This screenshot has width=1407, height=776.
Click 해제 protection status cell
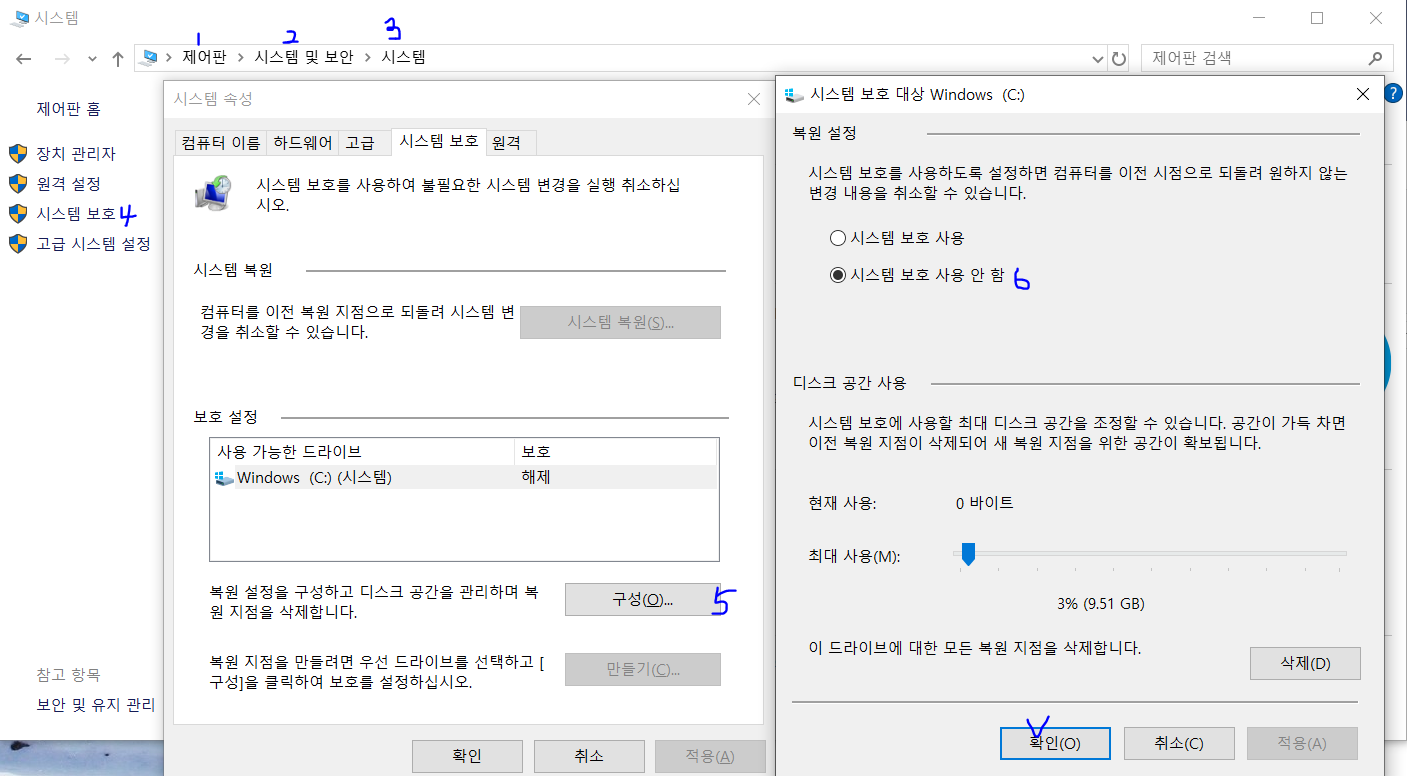[x=536, y=477]
